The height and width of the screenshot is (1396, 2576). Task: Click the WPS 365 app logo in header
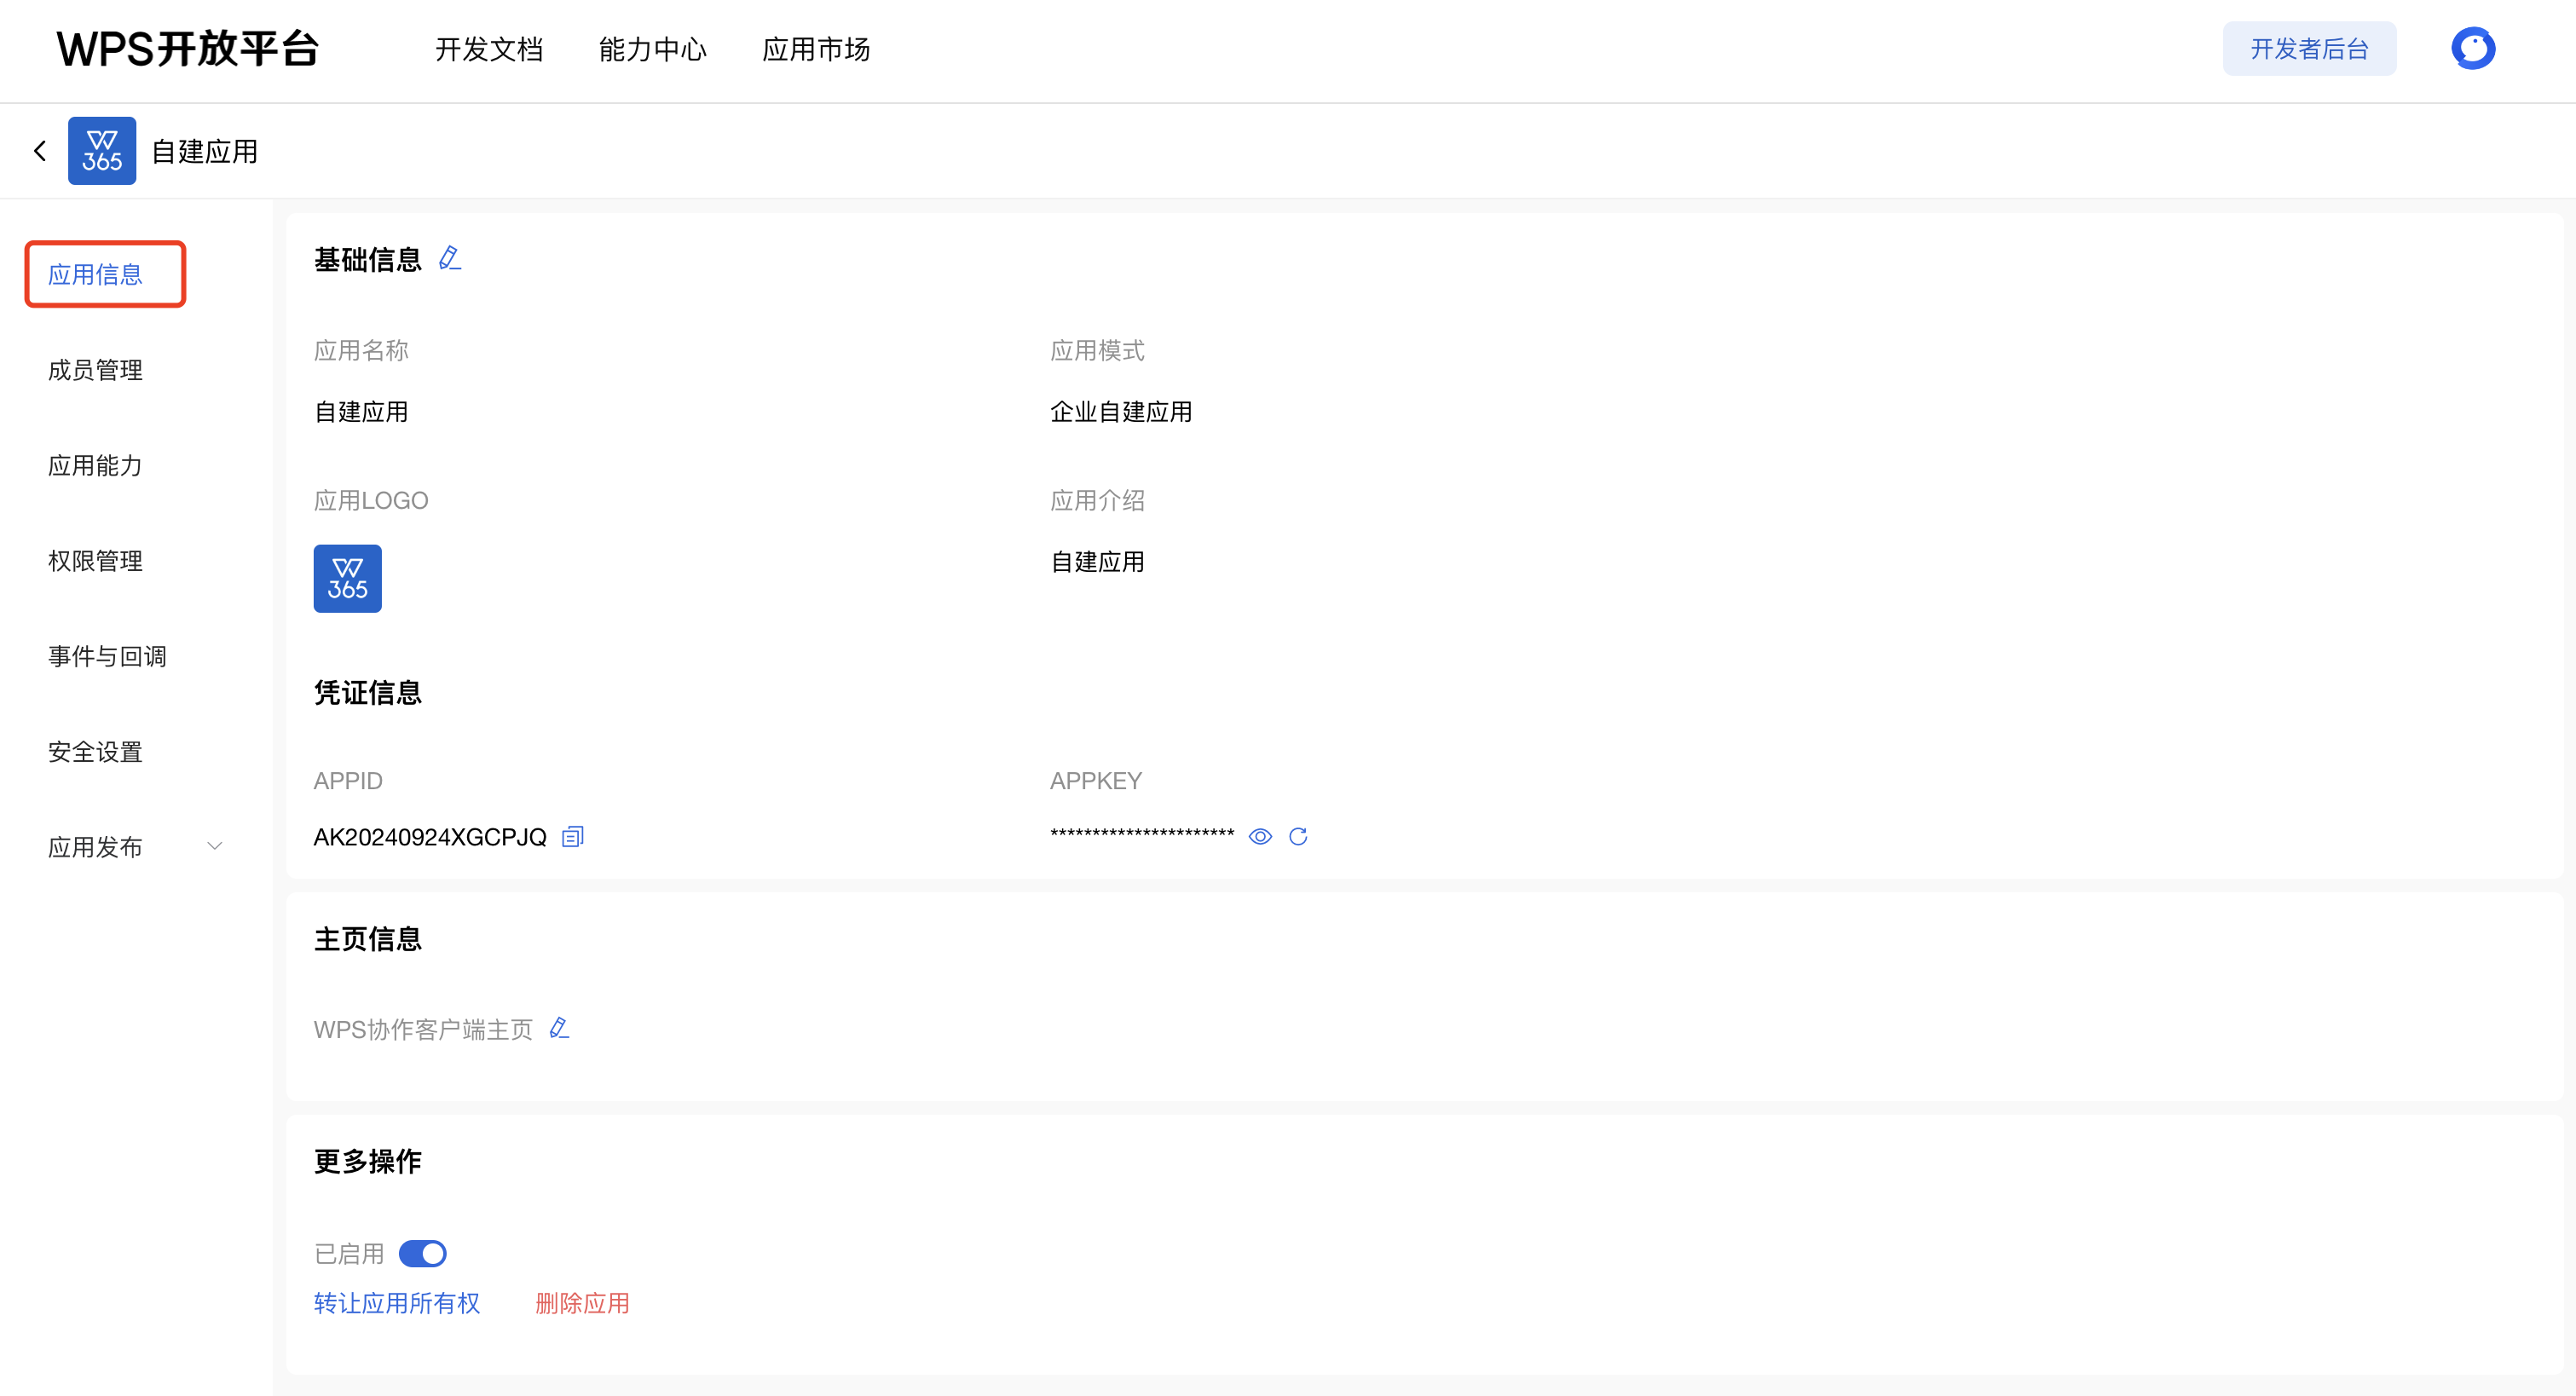(102, 151)
